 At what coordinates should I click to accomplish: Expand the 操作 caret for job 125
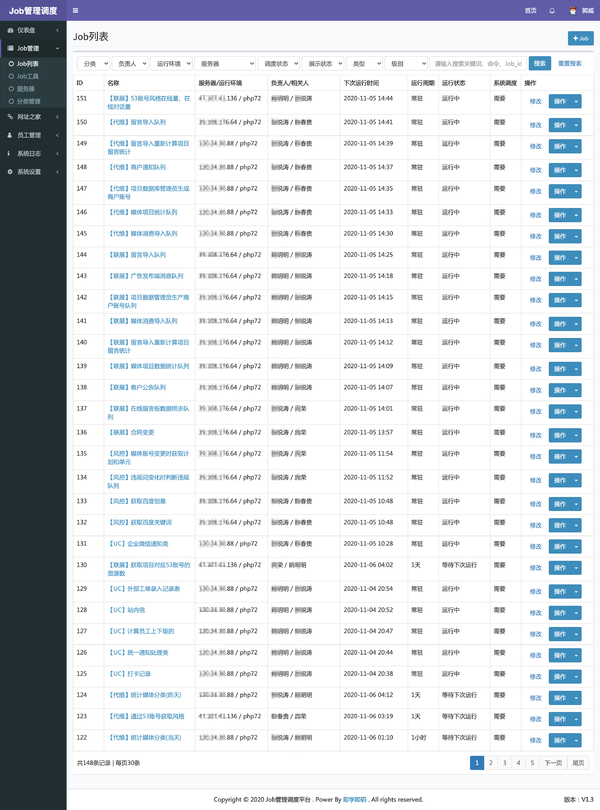(x=576, y=677)
